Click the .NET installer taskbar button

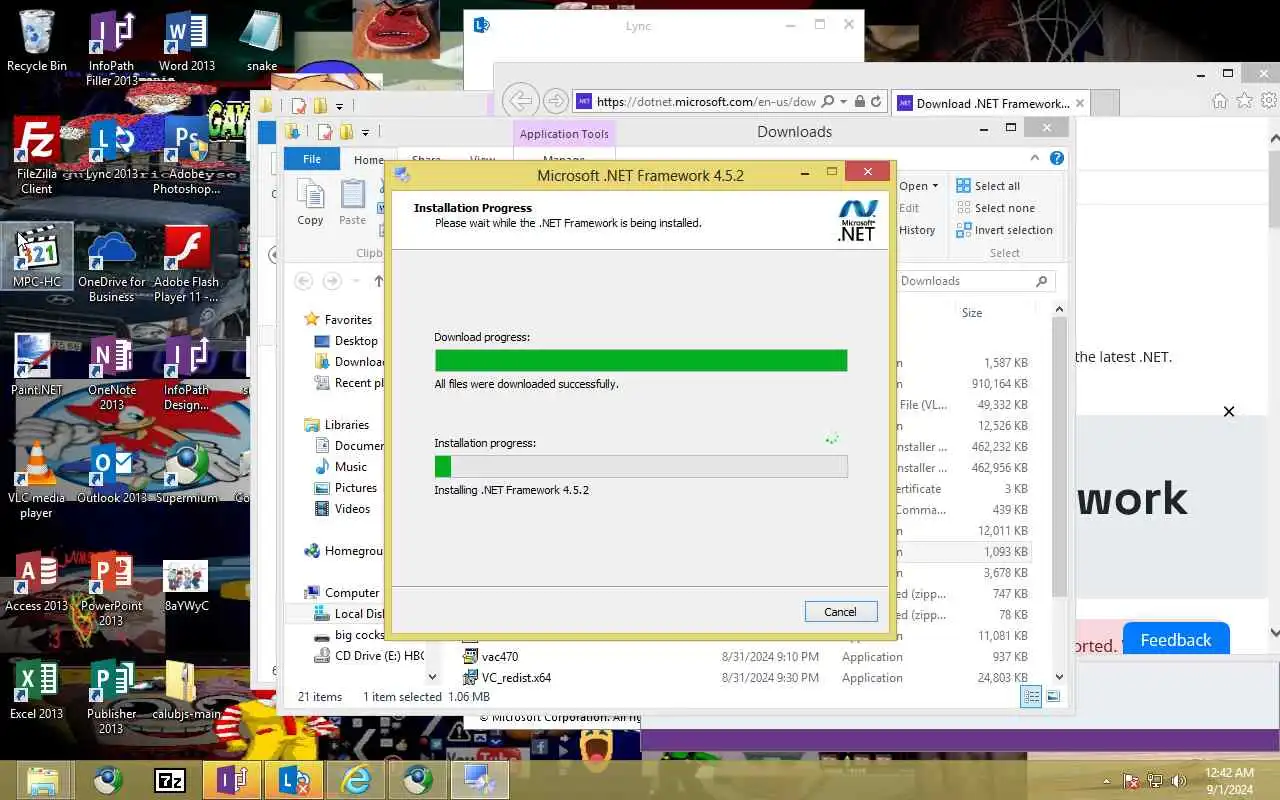coord(480,779)
